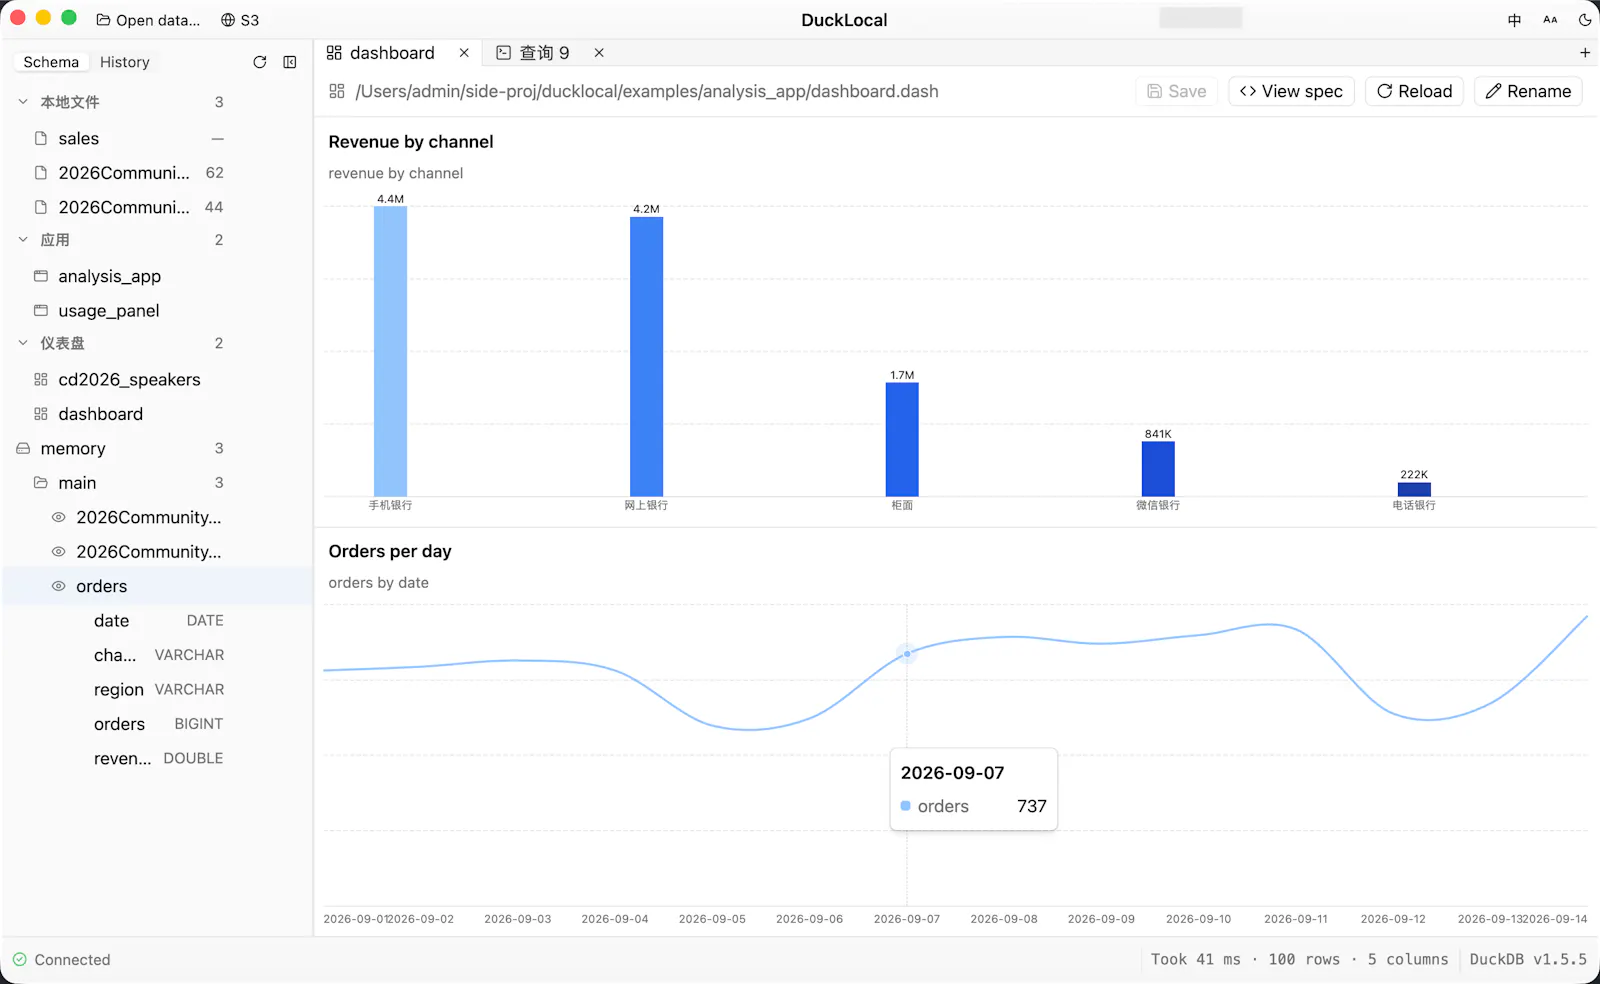Click the 柜面 bar in revenue chart
The image size is (1600, 984).
pyautogui.click(x=902, y=439)
